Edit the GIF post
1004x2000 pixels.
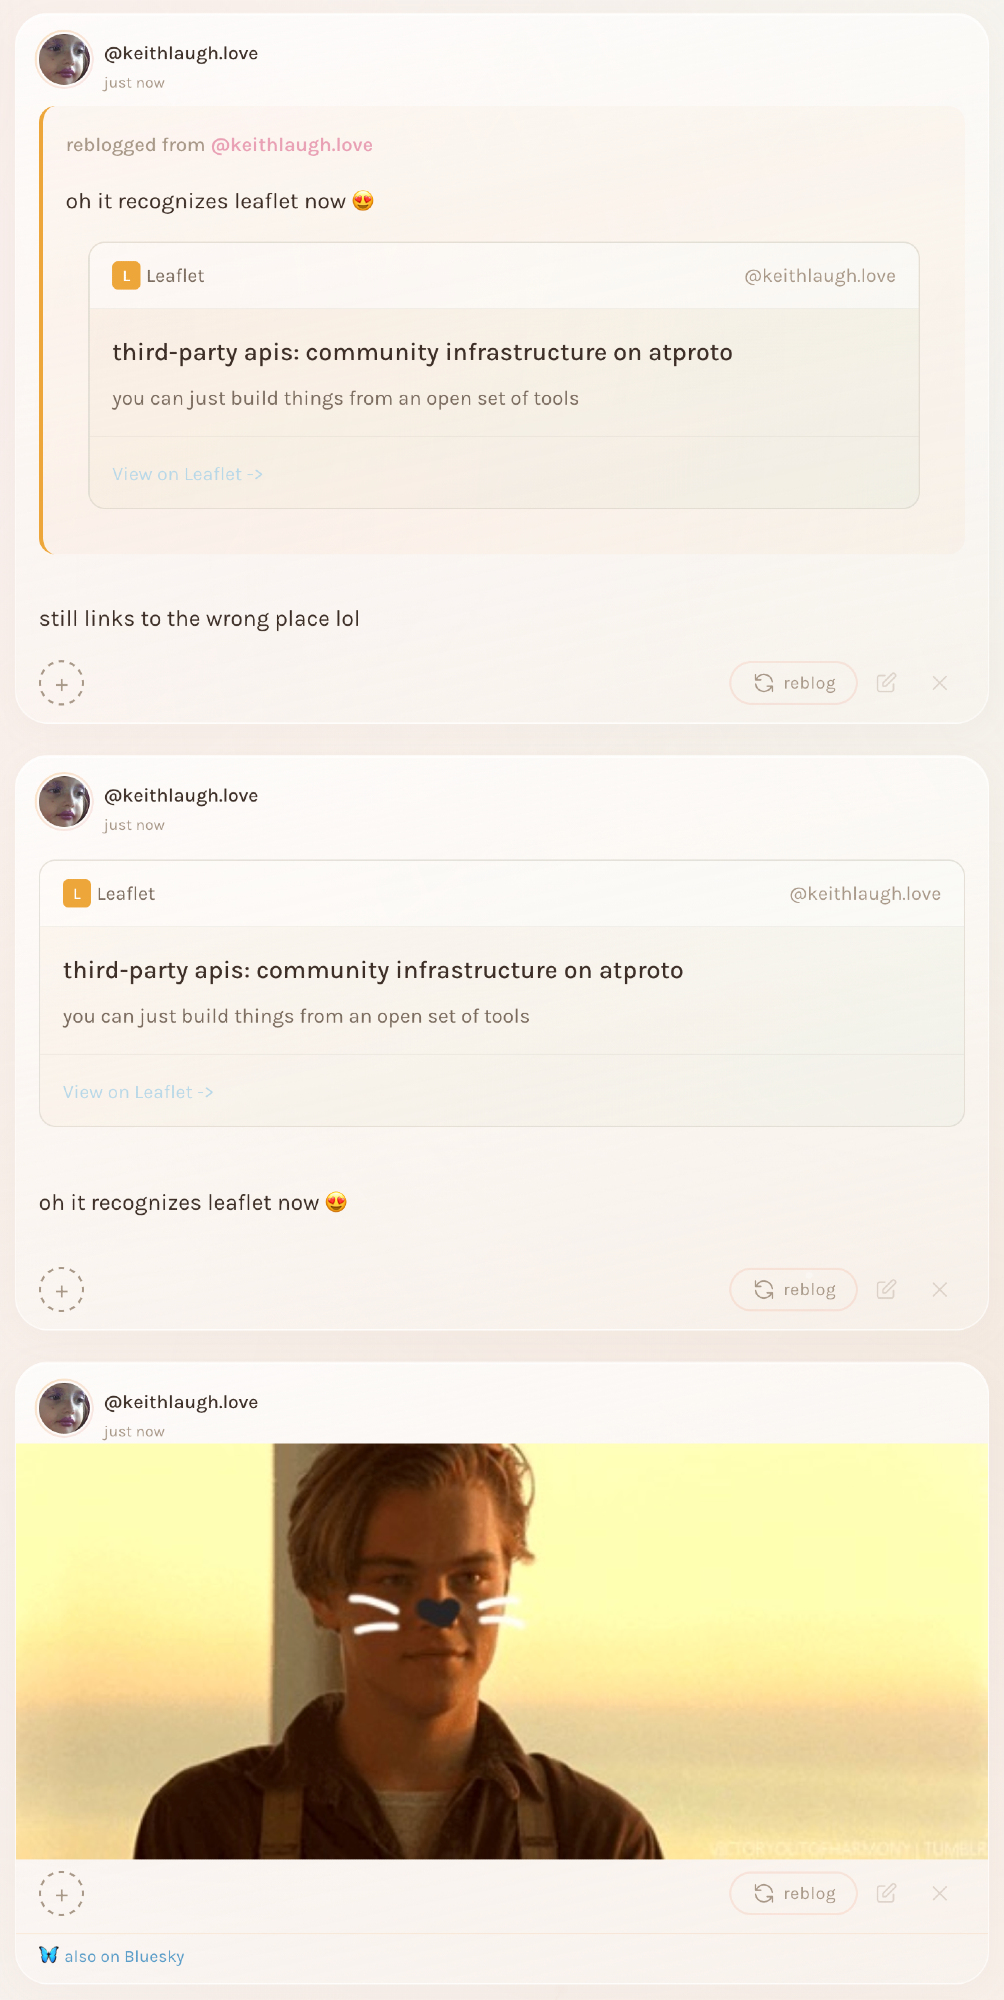(886, 1893)
